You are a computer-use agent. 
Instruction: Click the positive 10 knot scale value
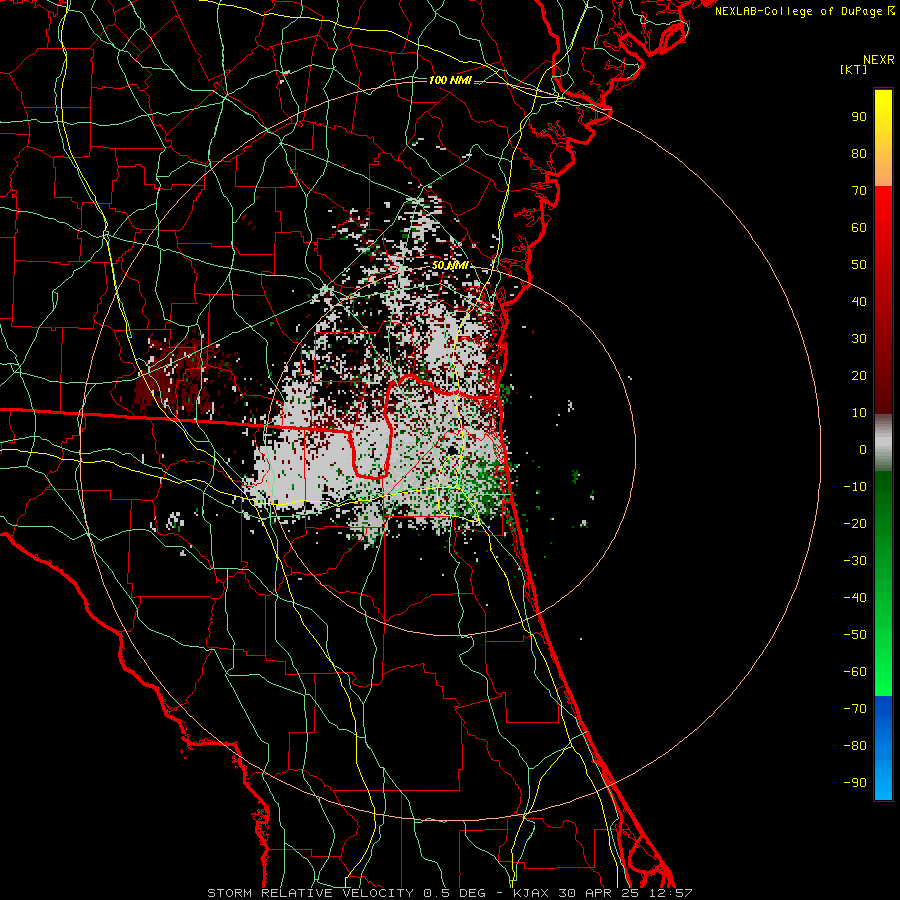pos(859,413)
